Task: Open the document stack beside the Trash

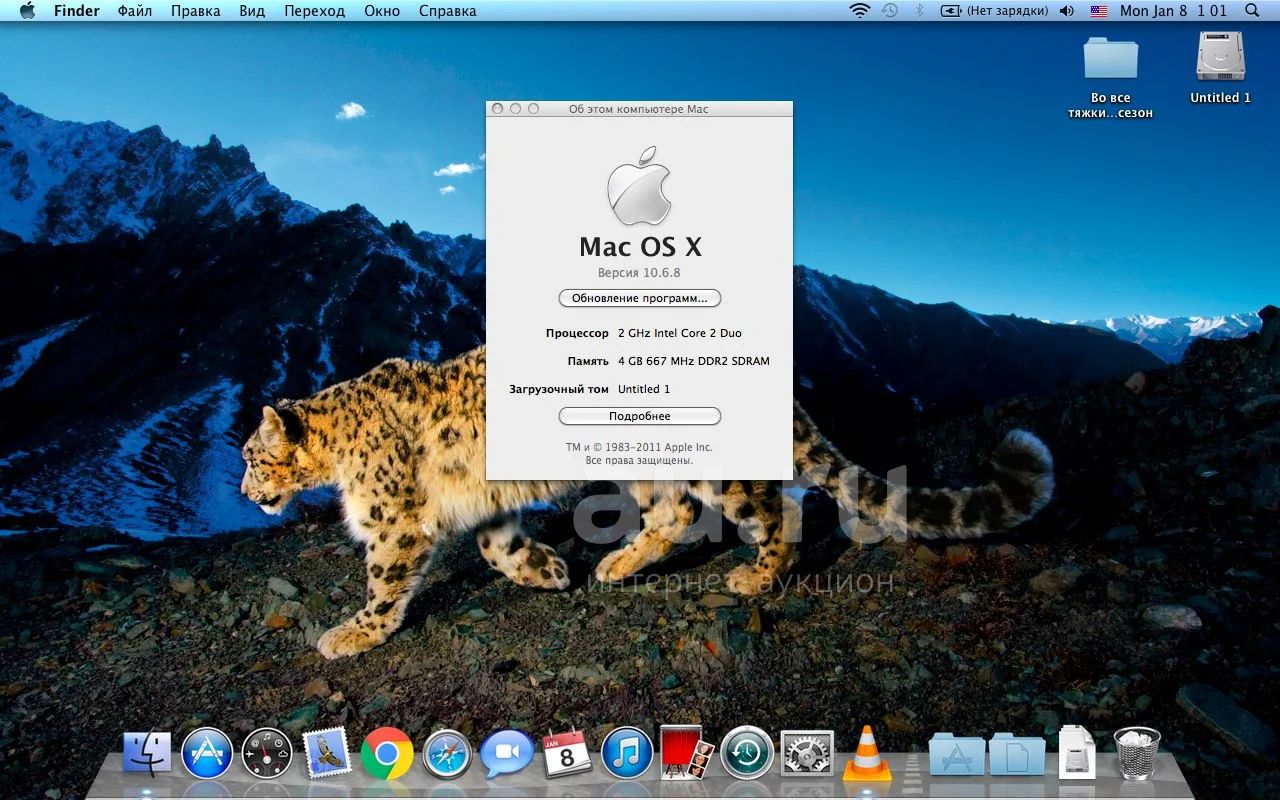Action: click(1077, 753)
